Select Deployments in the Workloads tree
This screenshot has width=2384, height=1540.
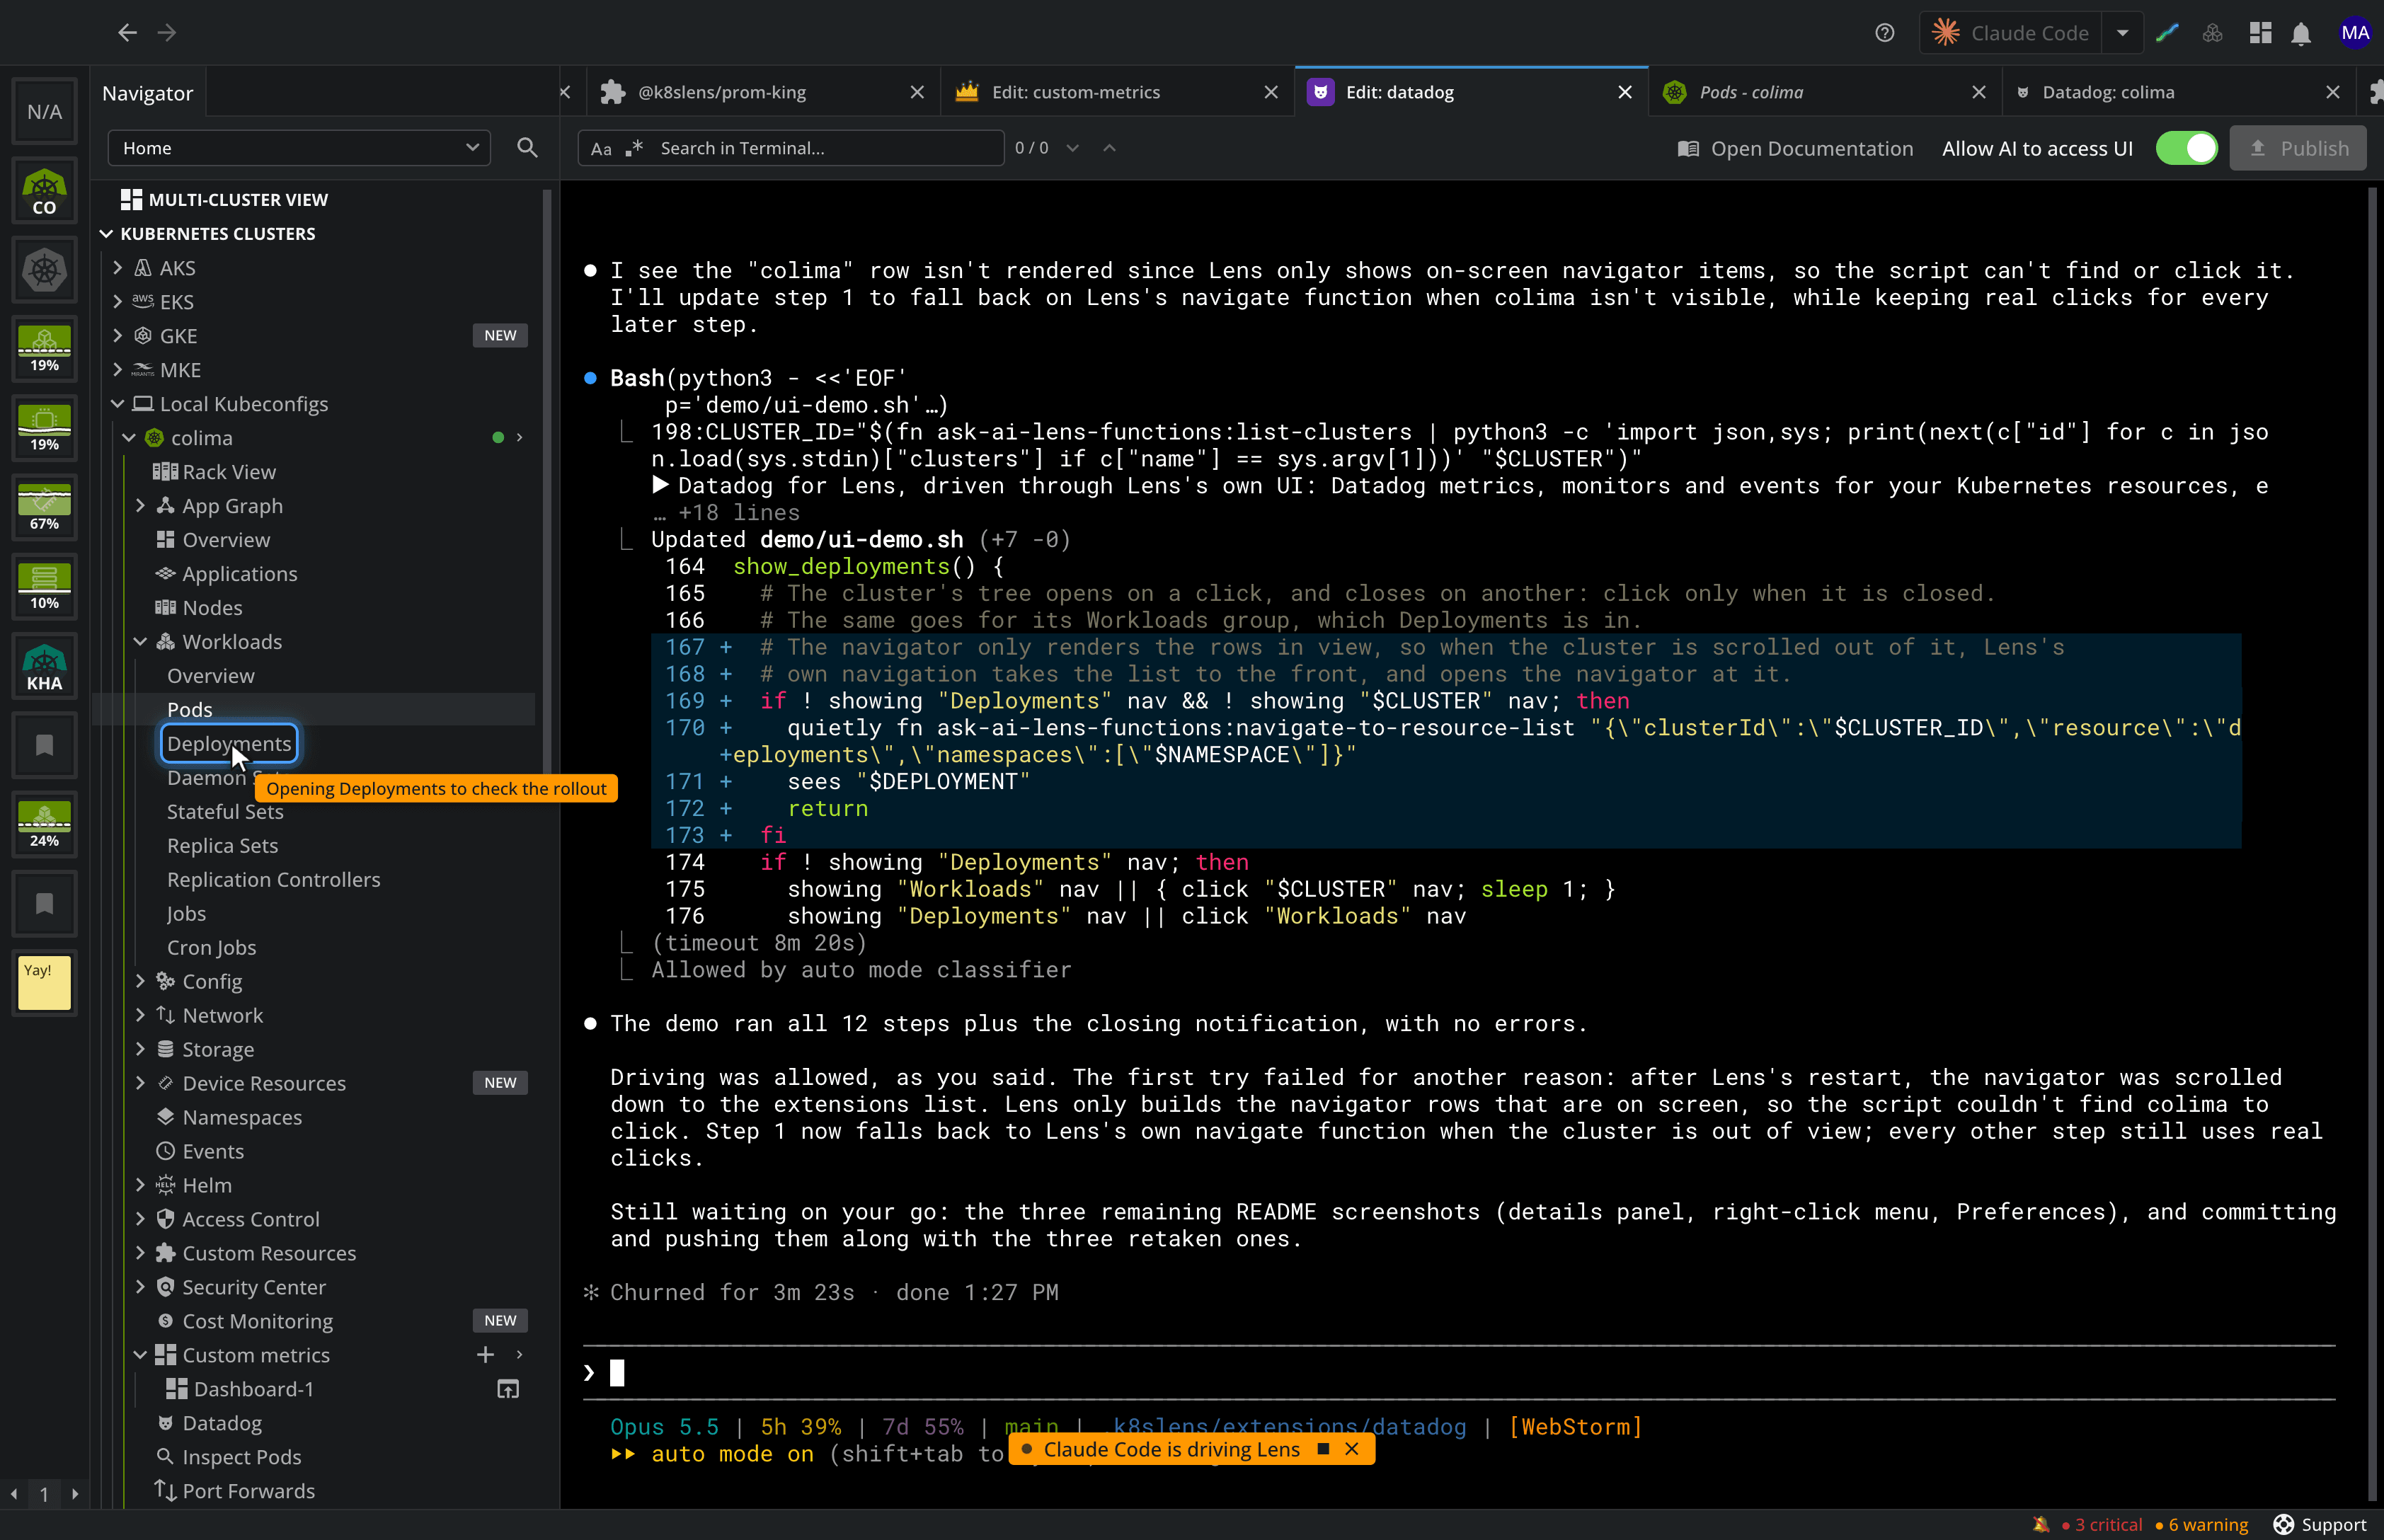click(x=229, y=744)
